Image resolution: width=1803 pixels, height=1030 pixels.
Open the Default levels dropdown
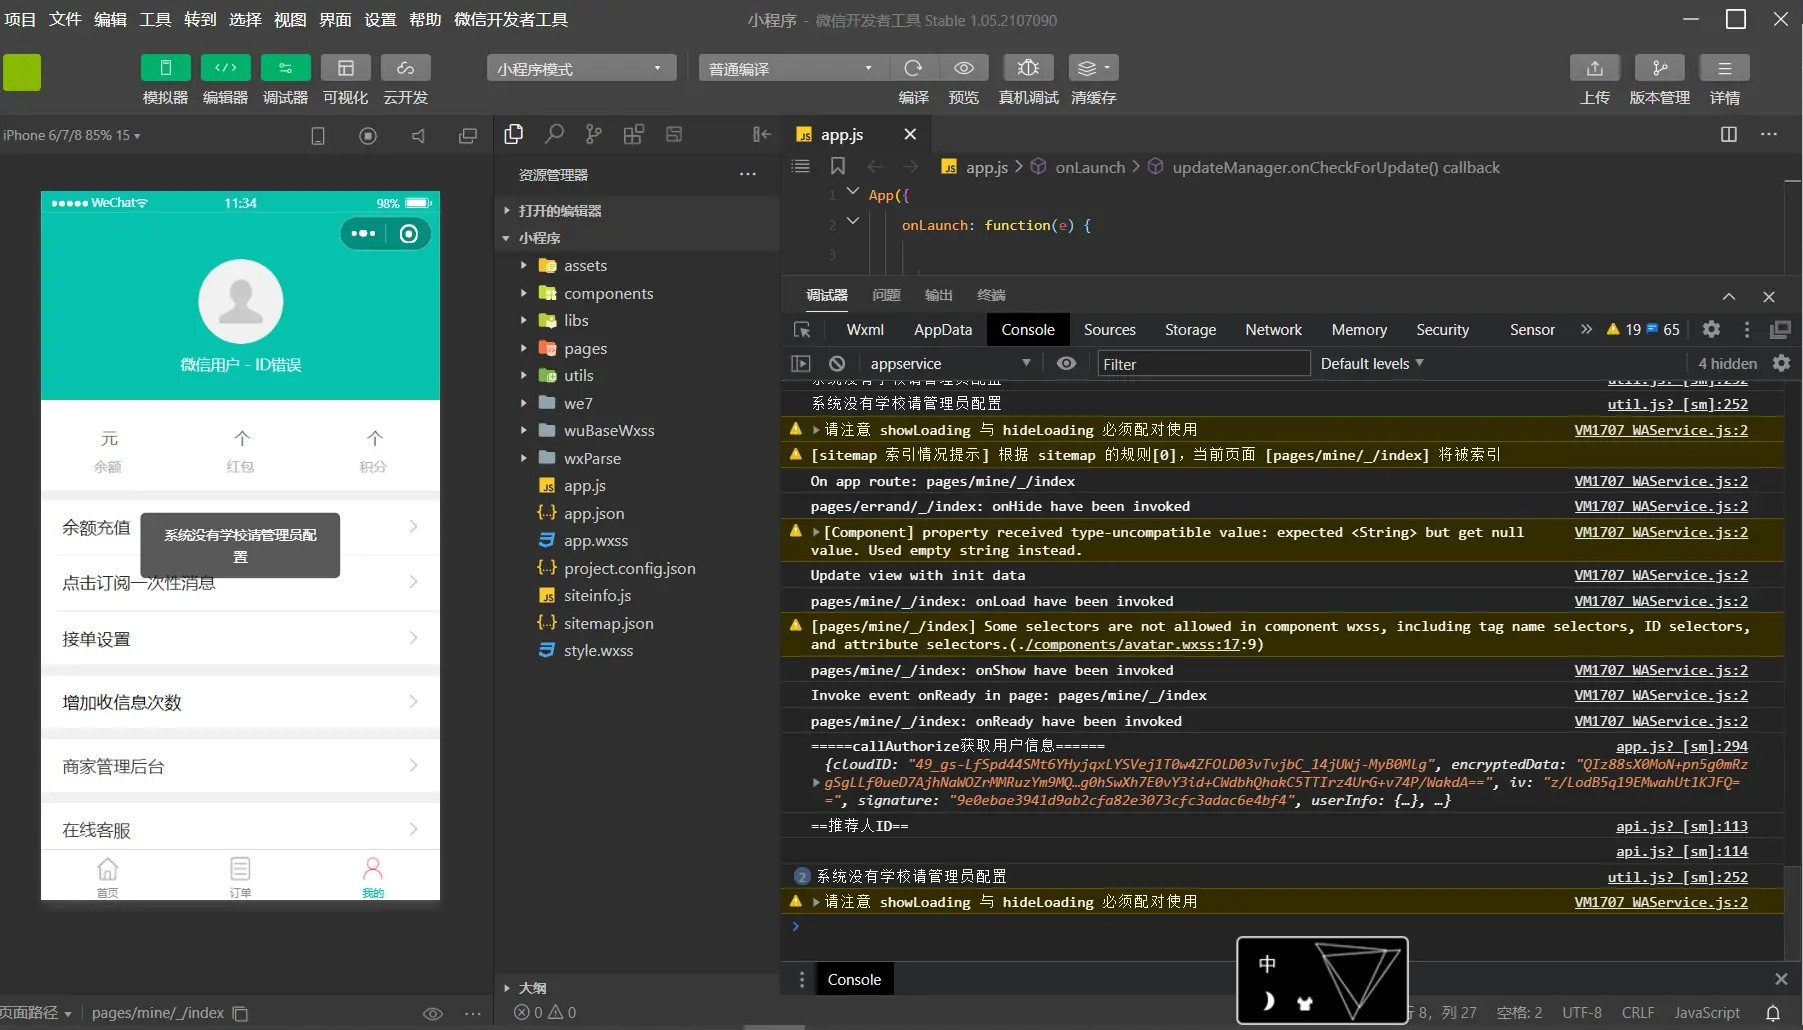pyautogui.click(x=1372, y=364)
